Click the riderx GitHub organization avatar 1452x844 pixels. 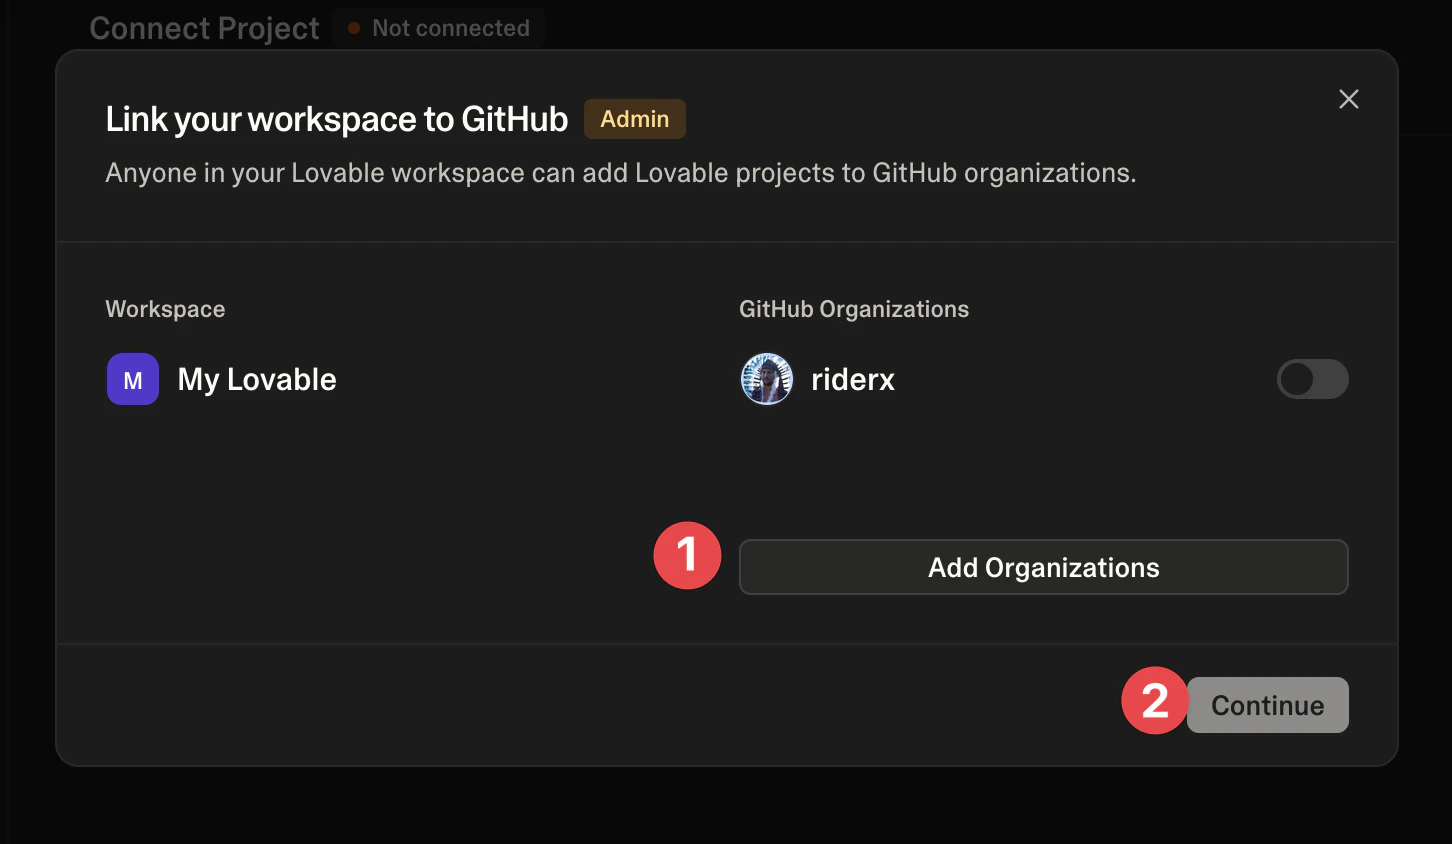tap(766, 379)
